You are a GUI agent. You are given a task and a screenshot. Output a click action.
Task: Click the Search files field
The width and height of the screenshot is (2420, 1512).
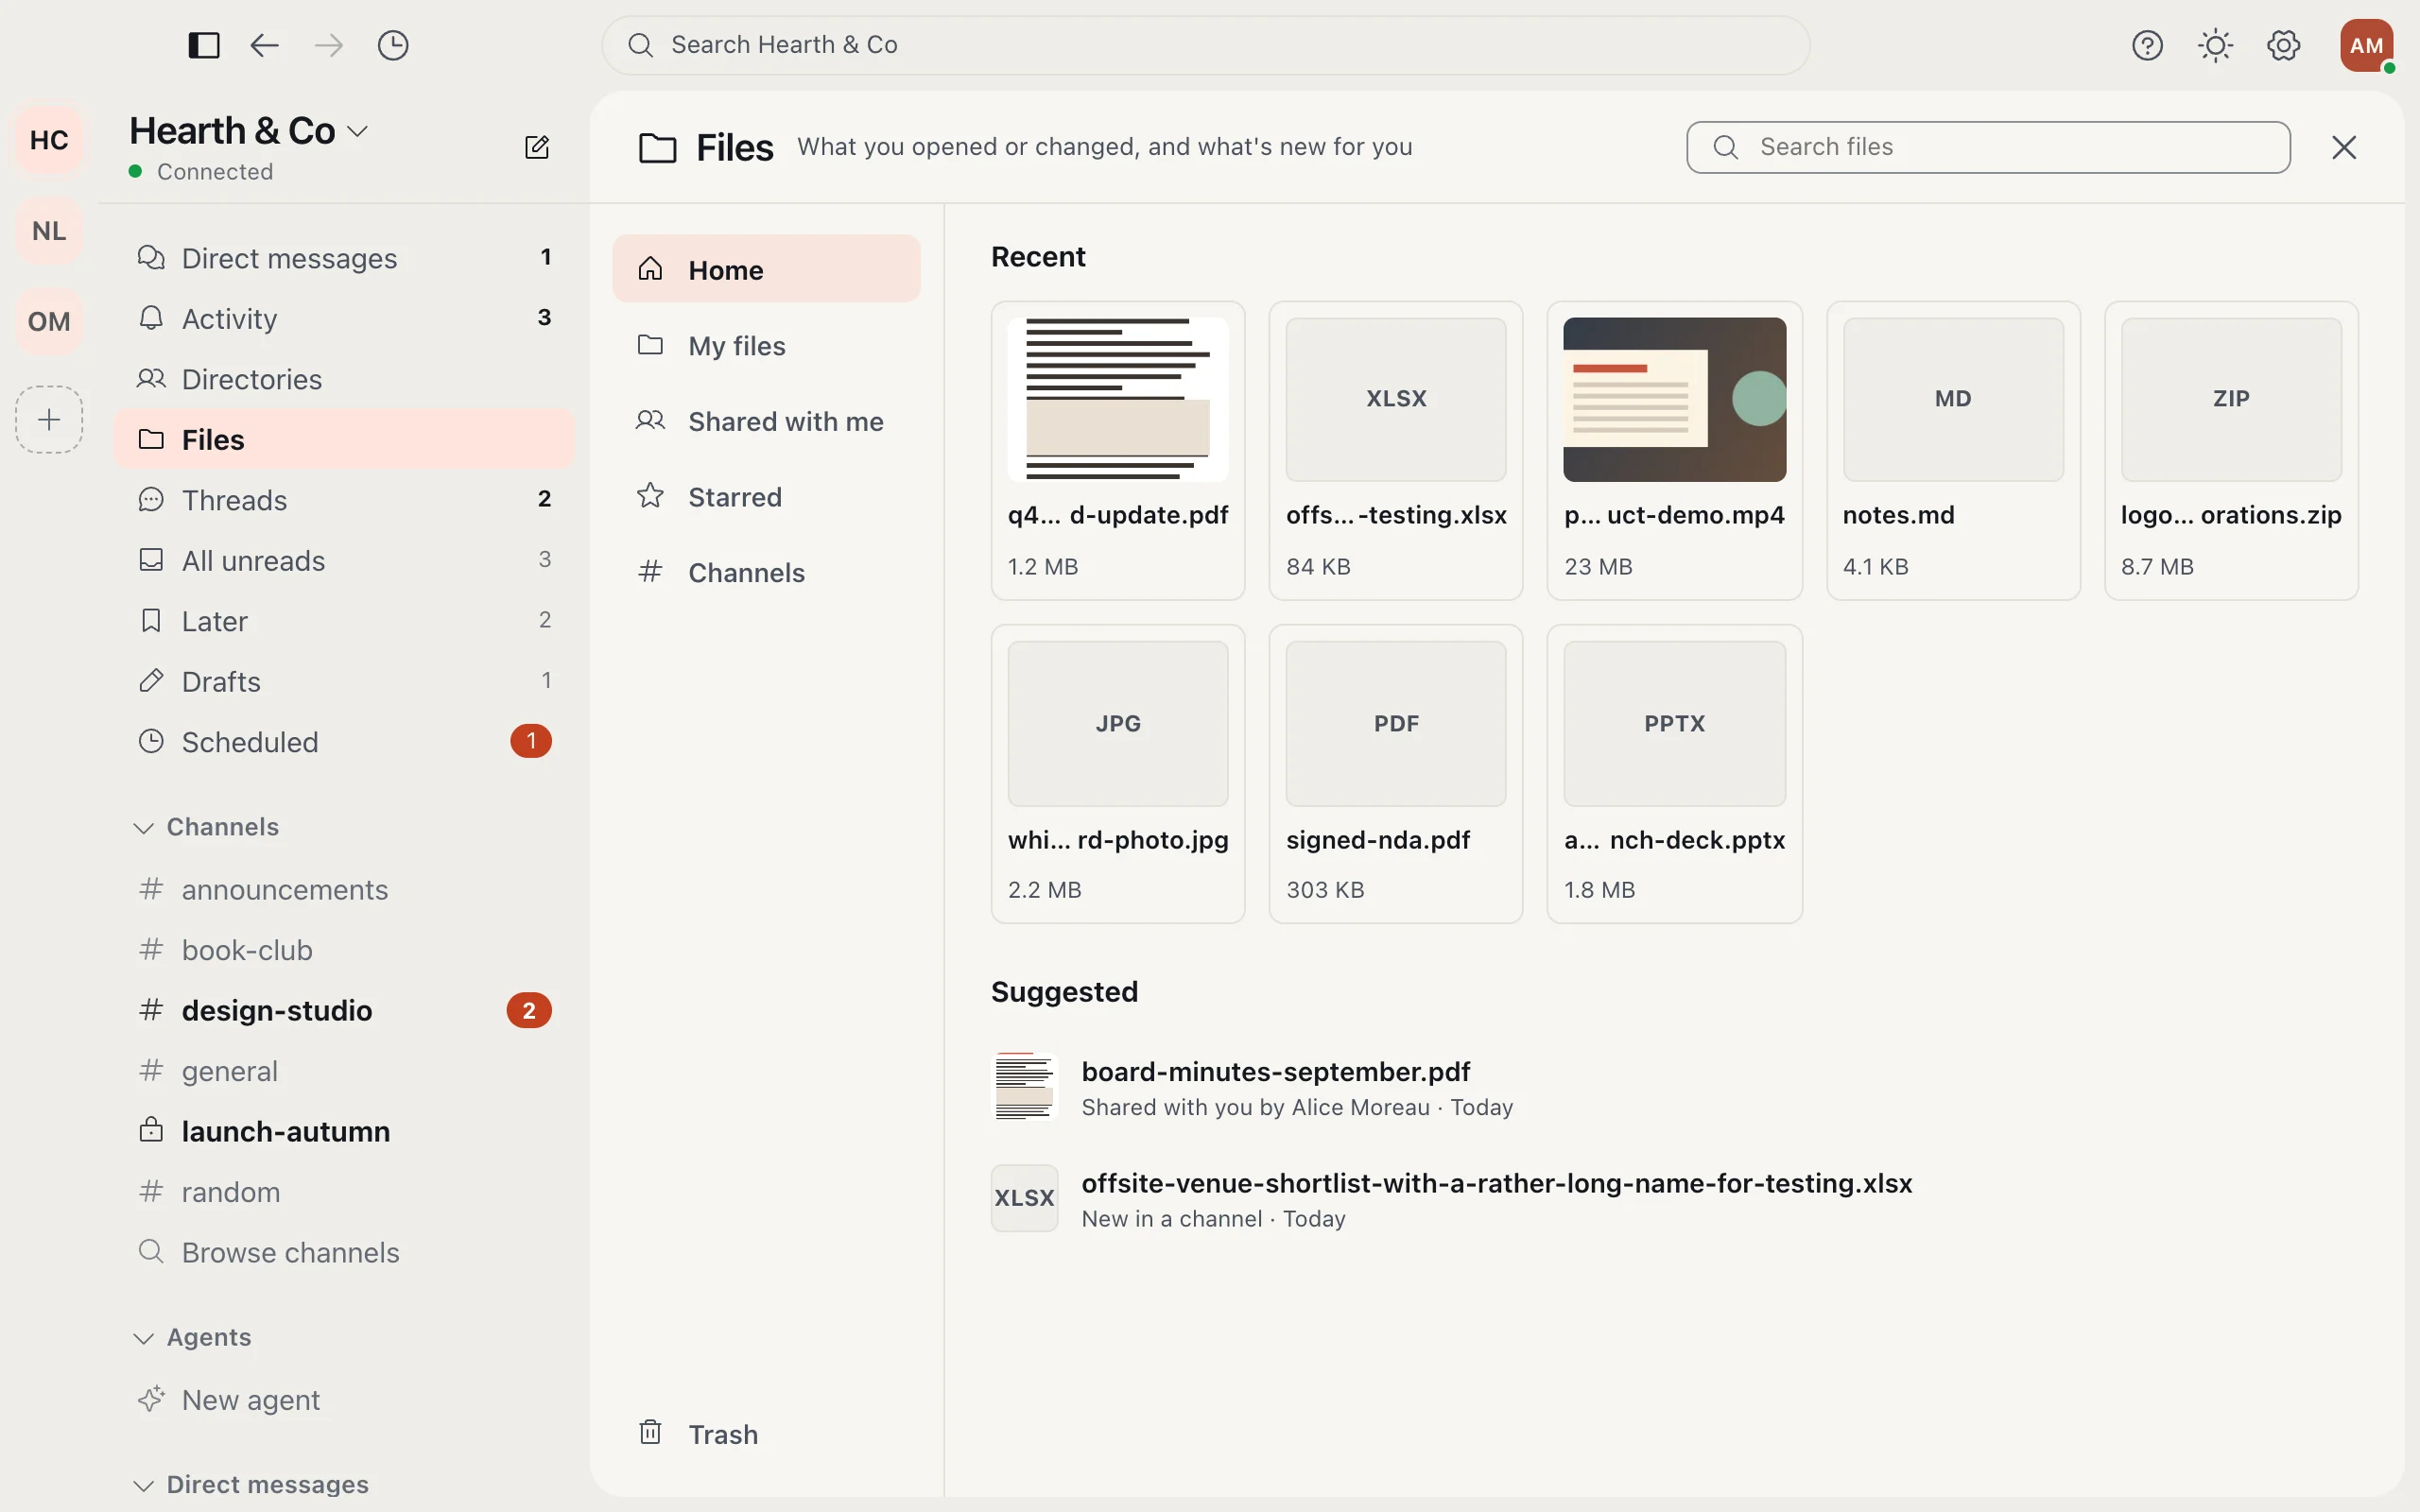click(x=1988, y=147)
